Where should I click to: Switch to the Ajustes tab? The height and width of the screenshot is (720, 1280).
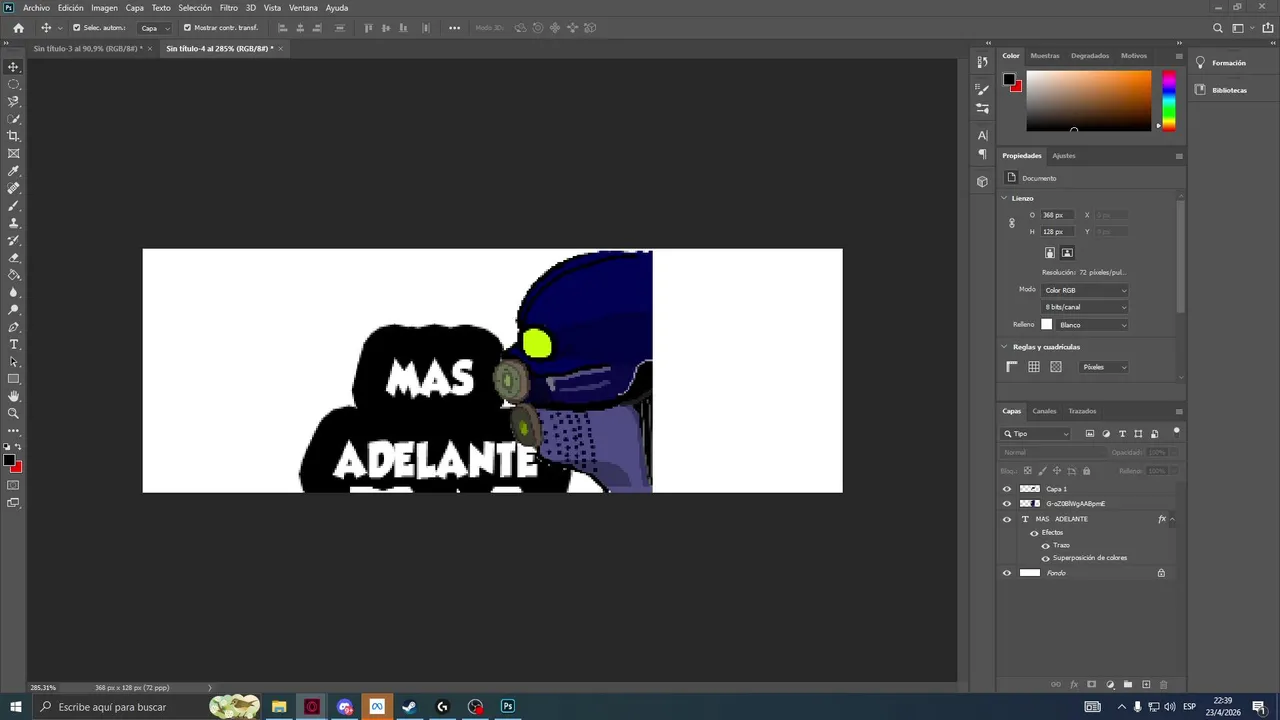1064,156
